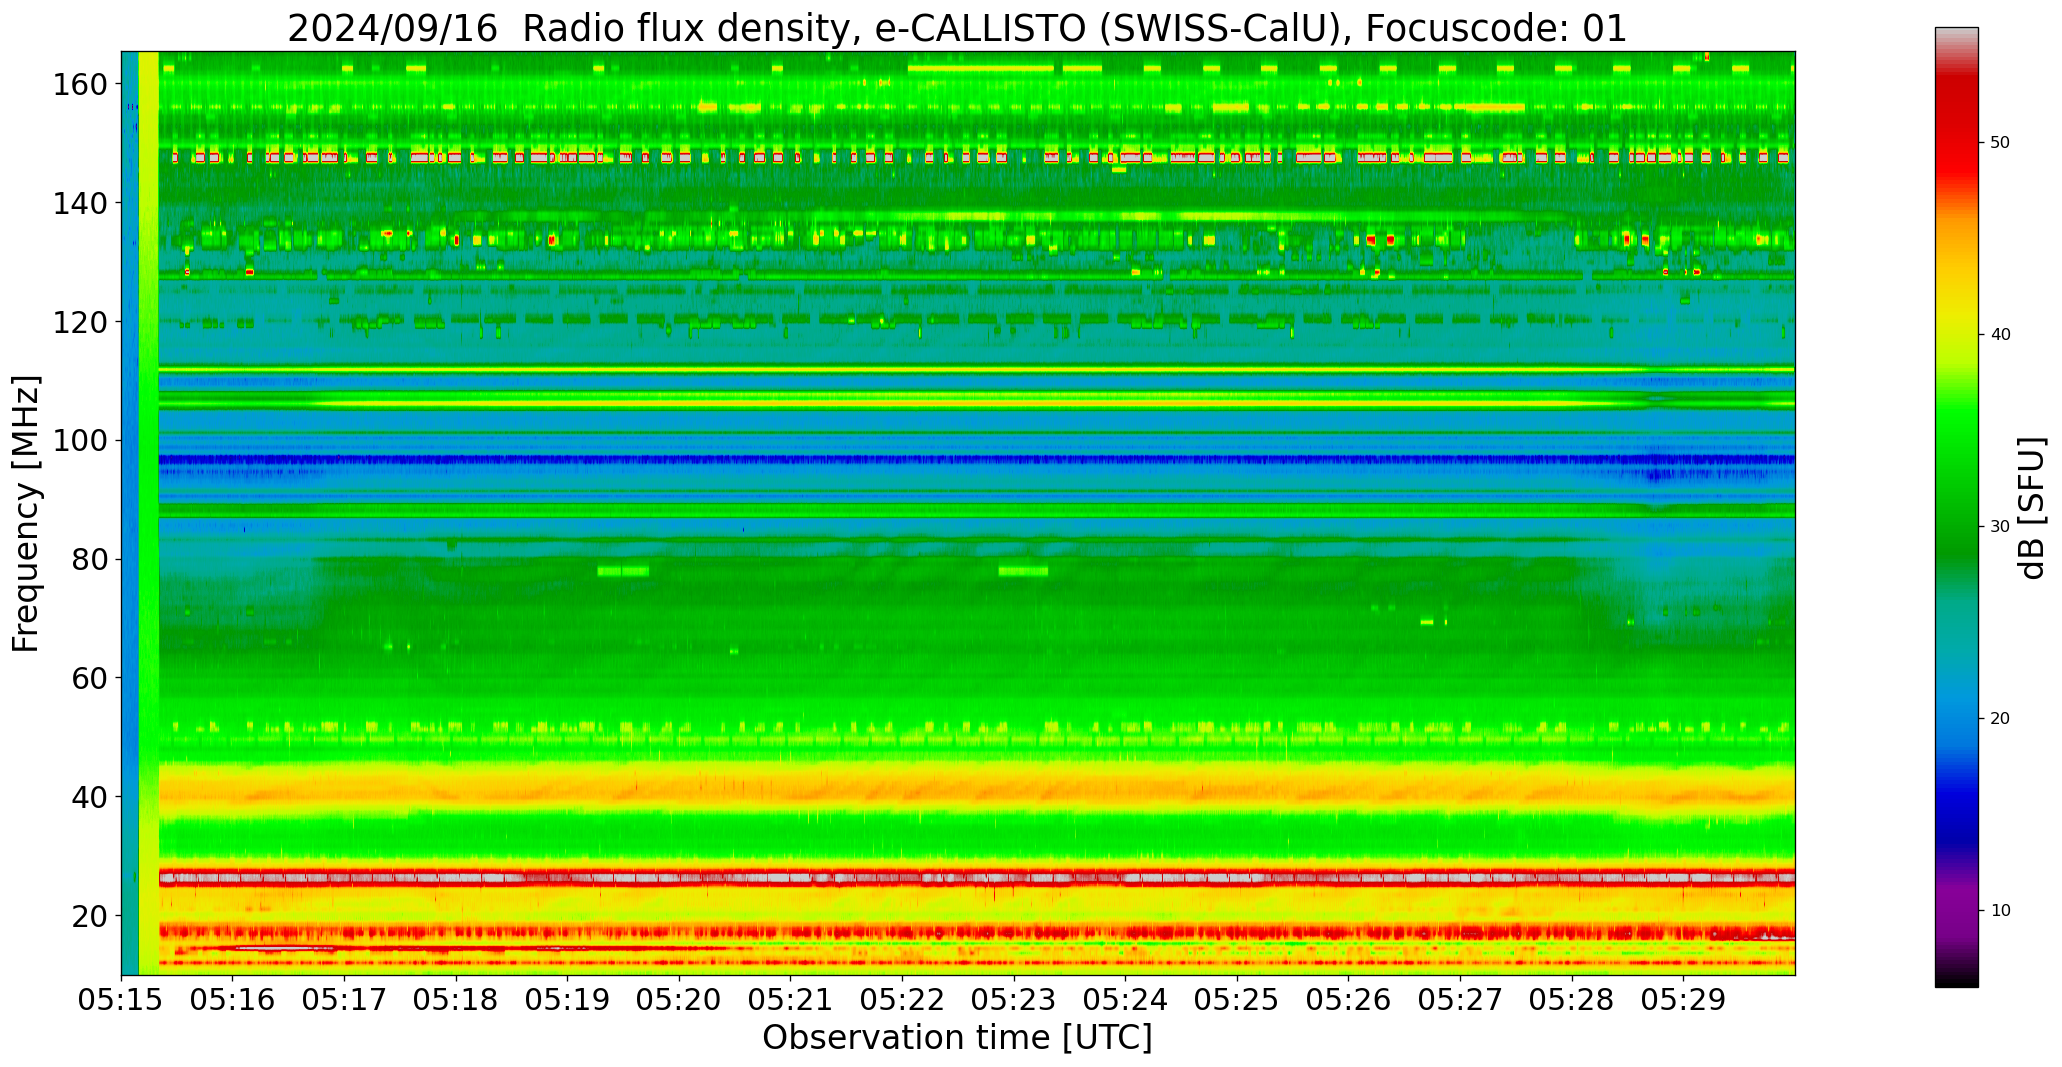Click the 05:21 time tick label
Screen dimensions: 2062x1067
pyautogui.click(x=791, y=1001)
